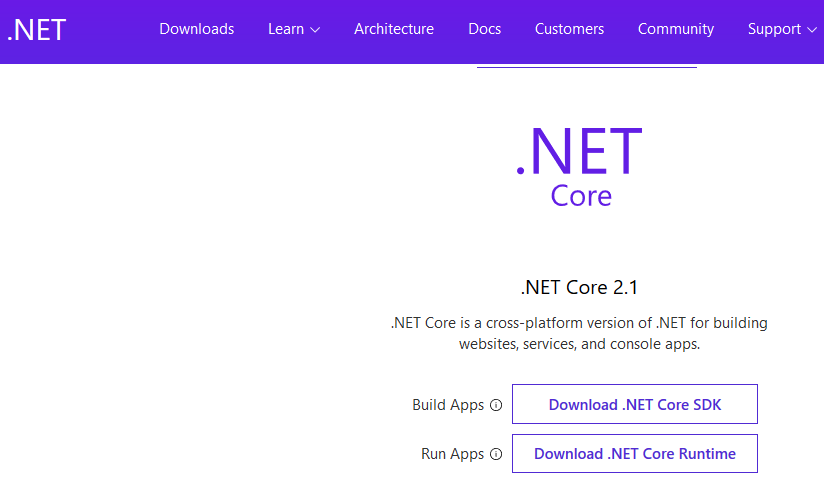Expand the Support dropdown menu
The height and width of the screenshot is (479, 824).
[782, 29]
